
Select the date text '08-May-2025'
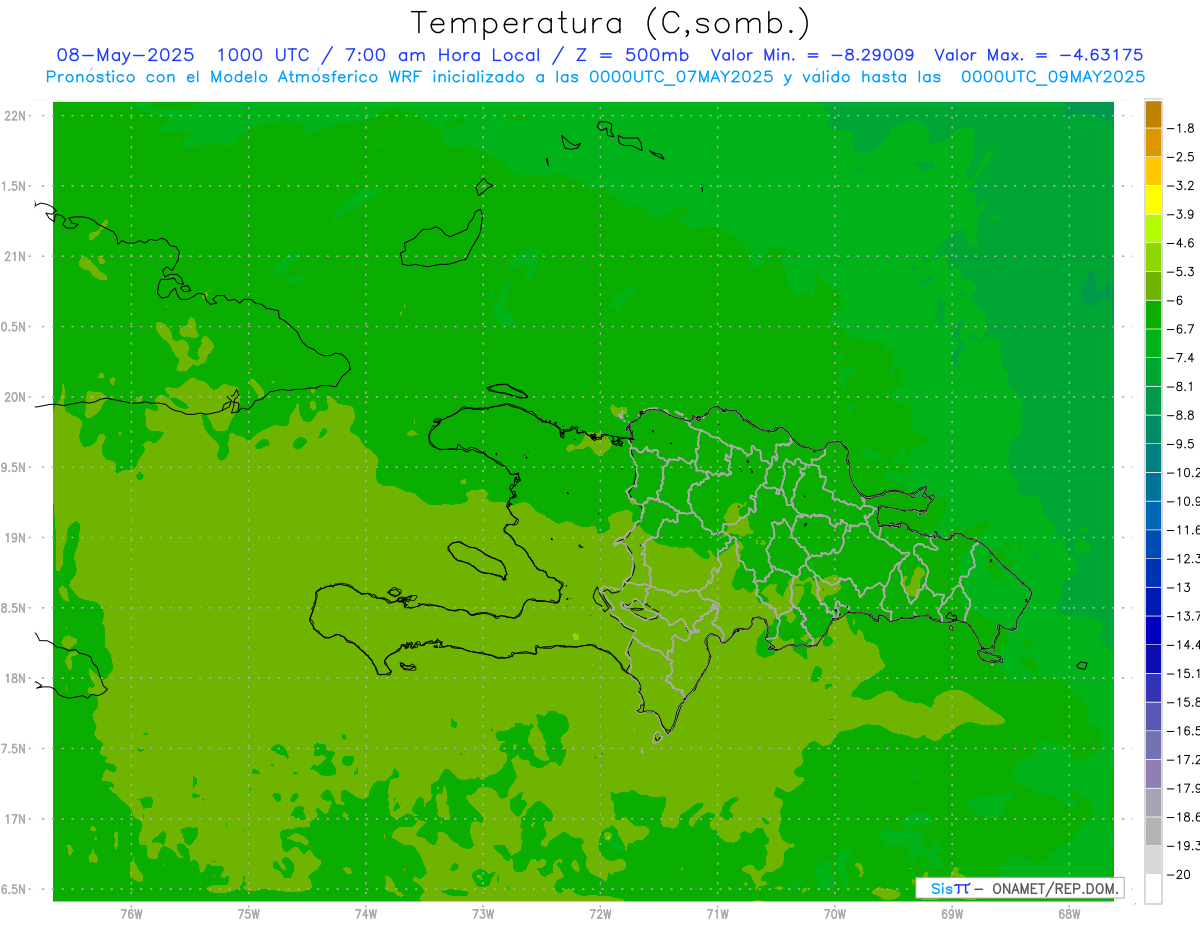click(126, 55)
